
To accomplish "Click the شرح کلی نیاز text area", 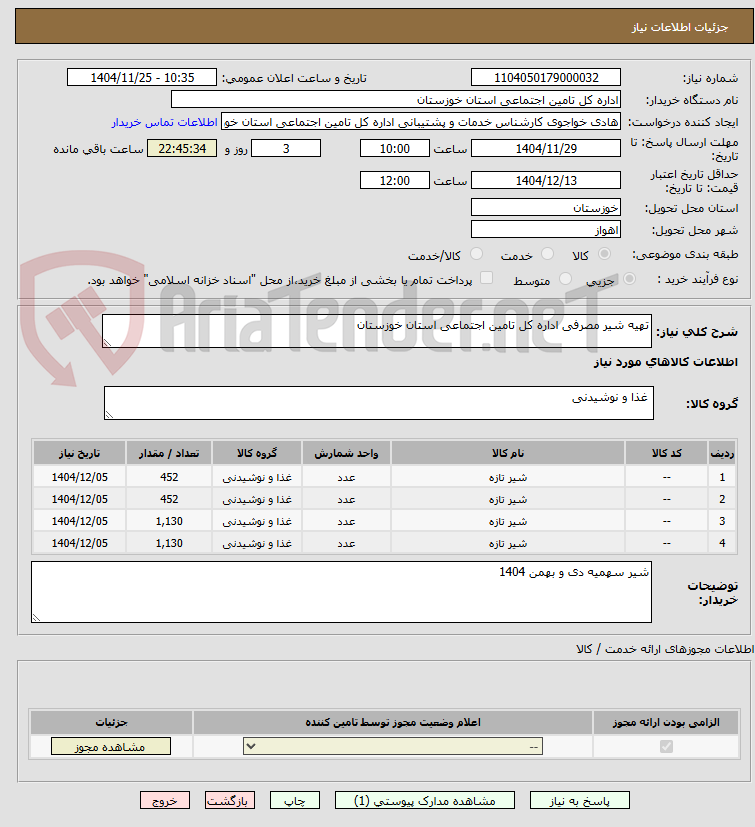I will tap(377, 331).
